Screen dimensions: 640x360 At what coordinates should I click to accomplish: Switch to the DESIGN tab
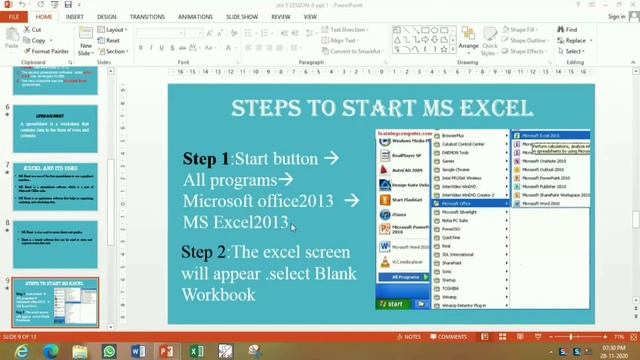click(107, 17)
